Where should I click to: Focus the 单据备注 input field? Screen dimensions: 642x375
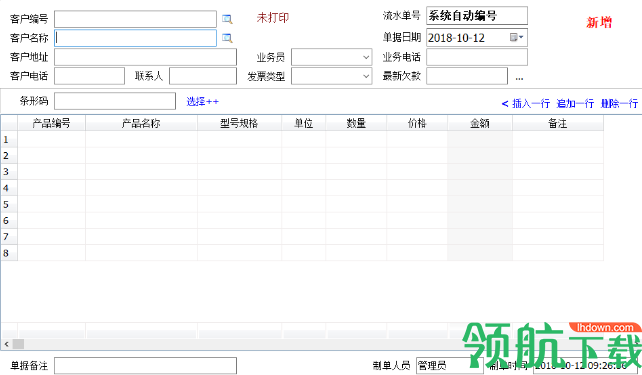tap(145, 366)
